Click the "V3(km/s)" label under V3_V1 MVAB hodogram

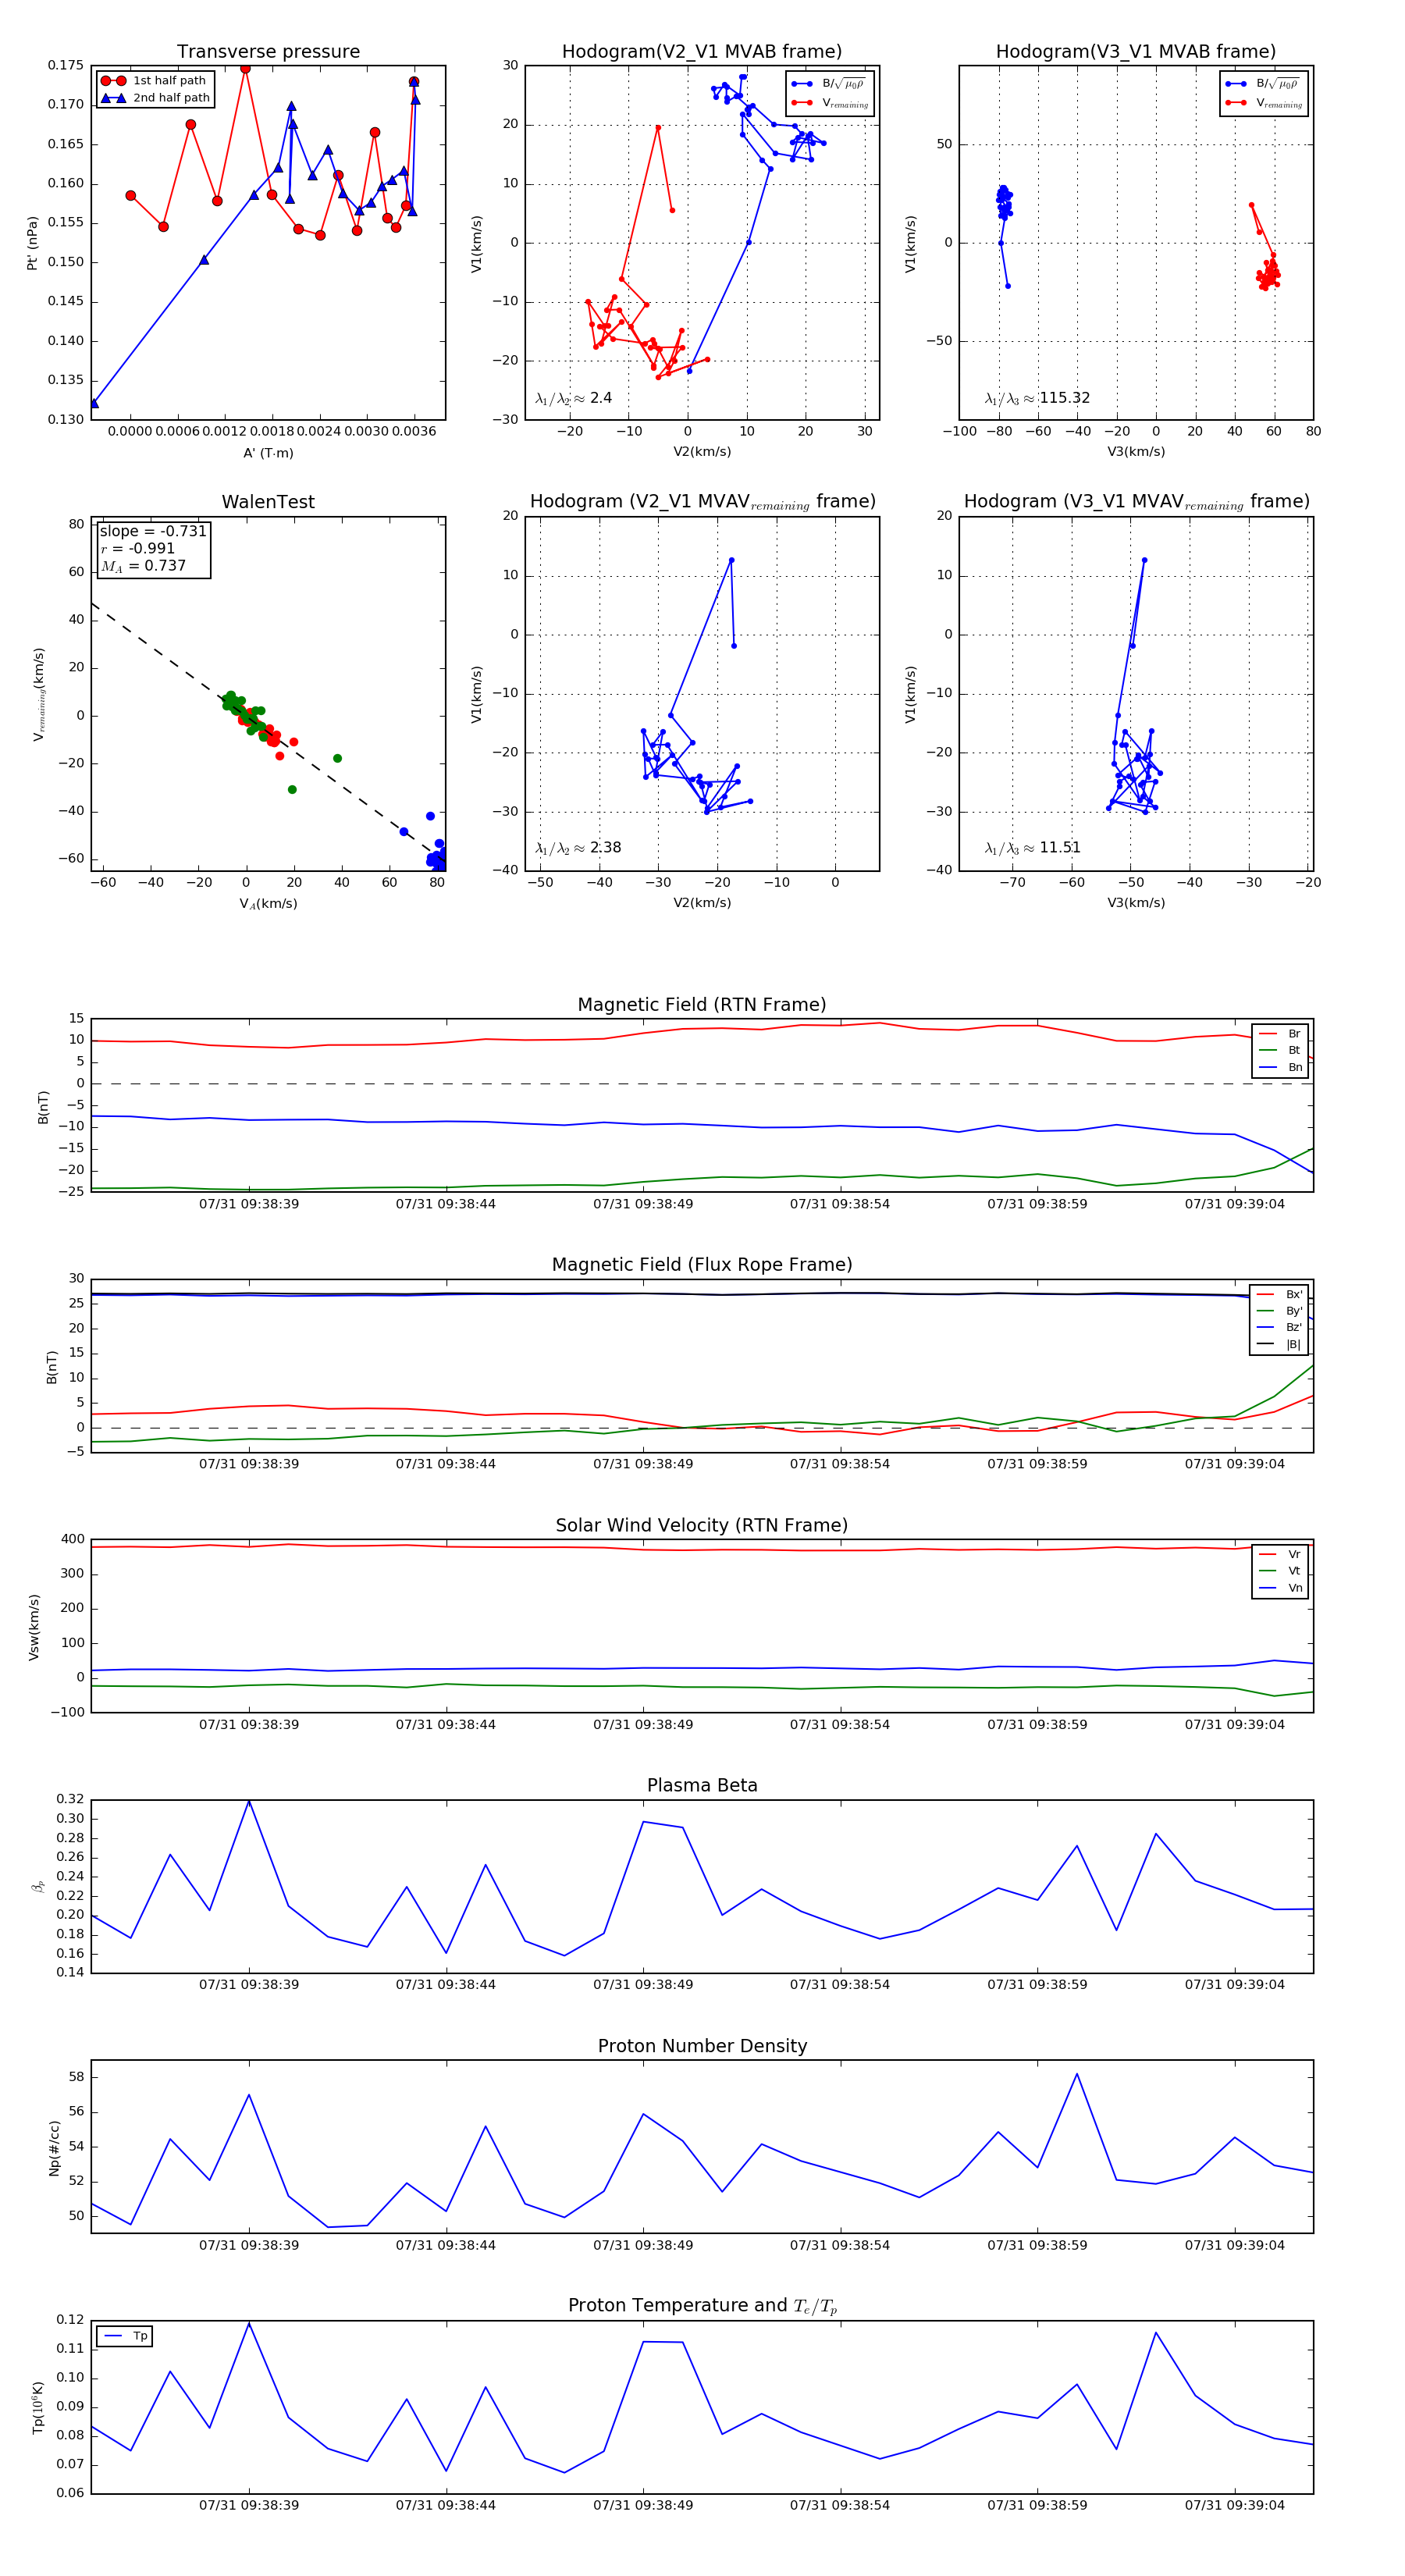(1136, 452)
